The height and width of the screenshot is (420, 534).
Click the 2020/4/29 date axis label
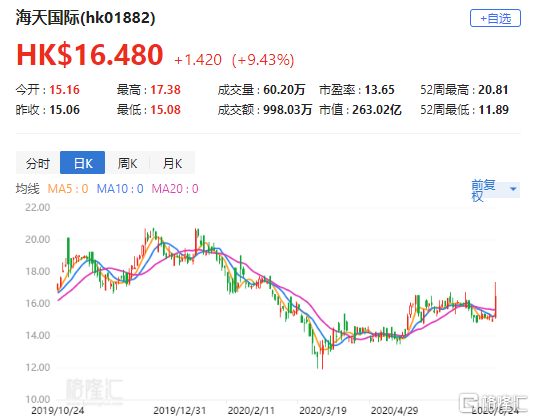pyautogui.click(x=394, y=410)
